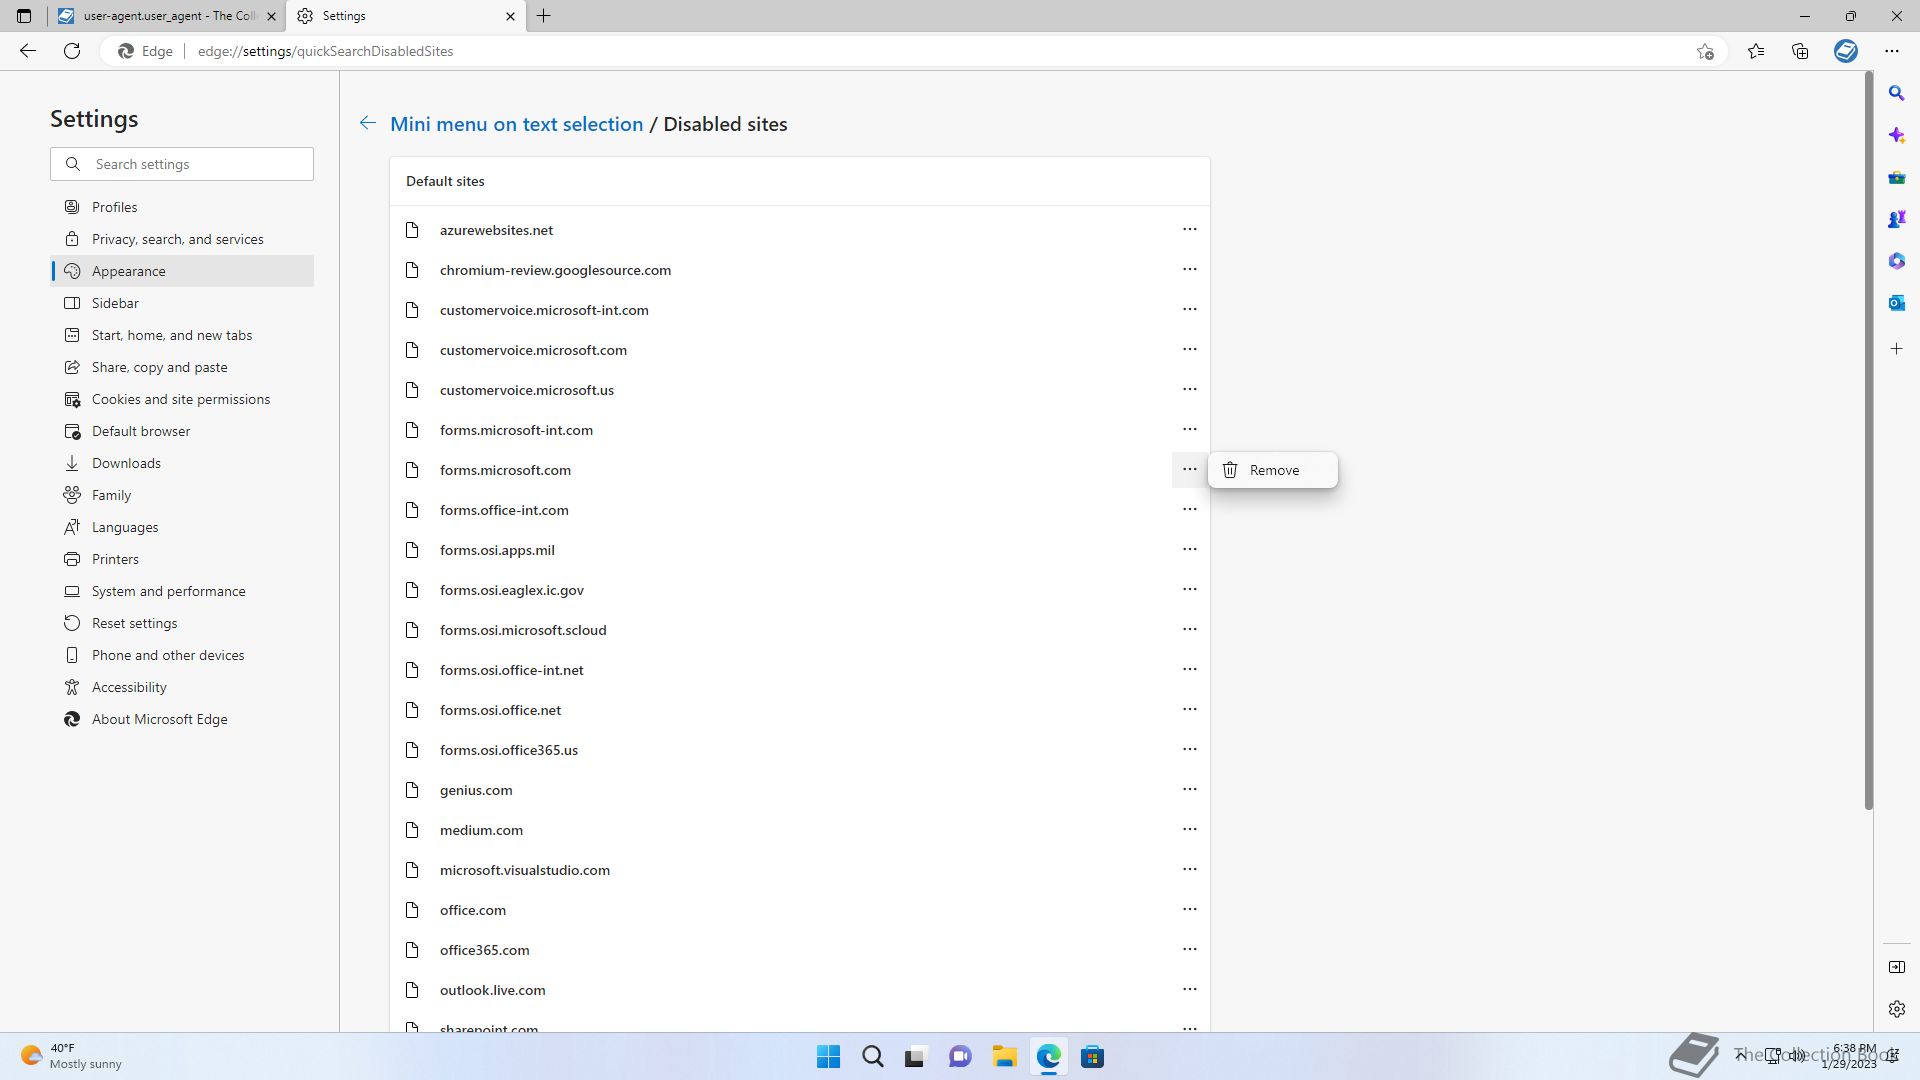Open sidebar Discover sparkle icon

tap(1896, 135)
